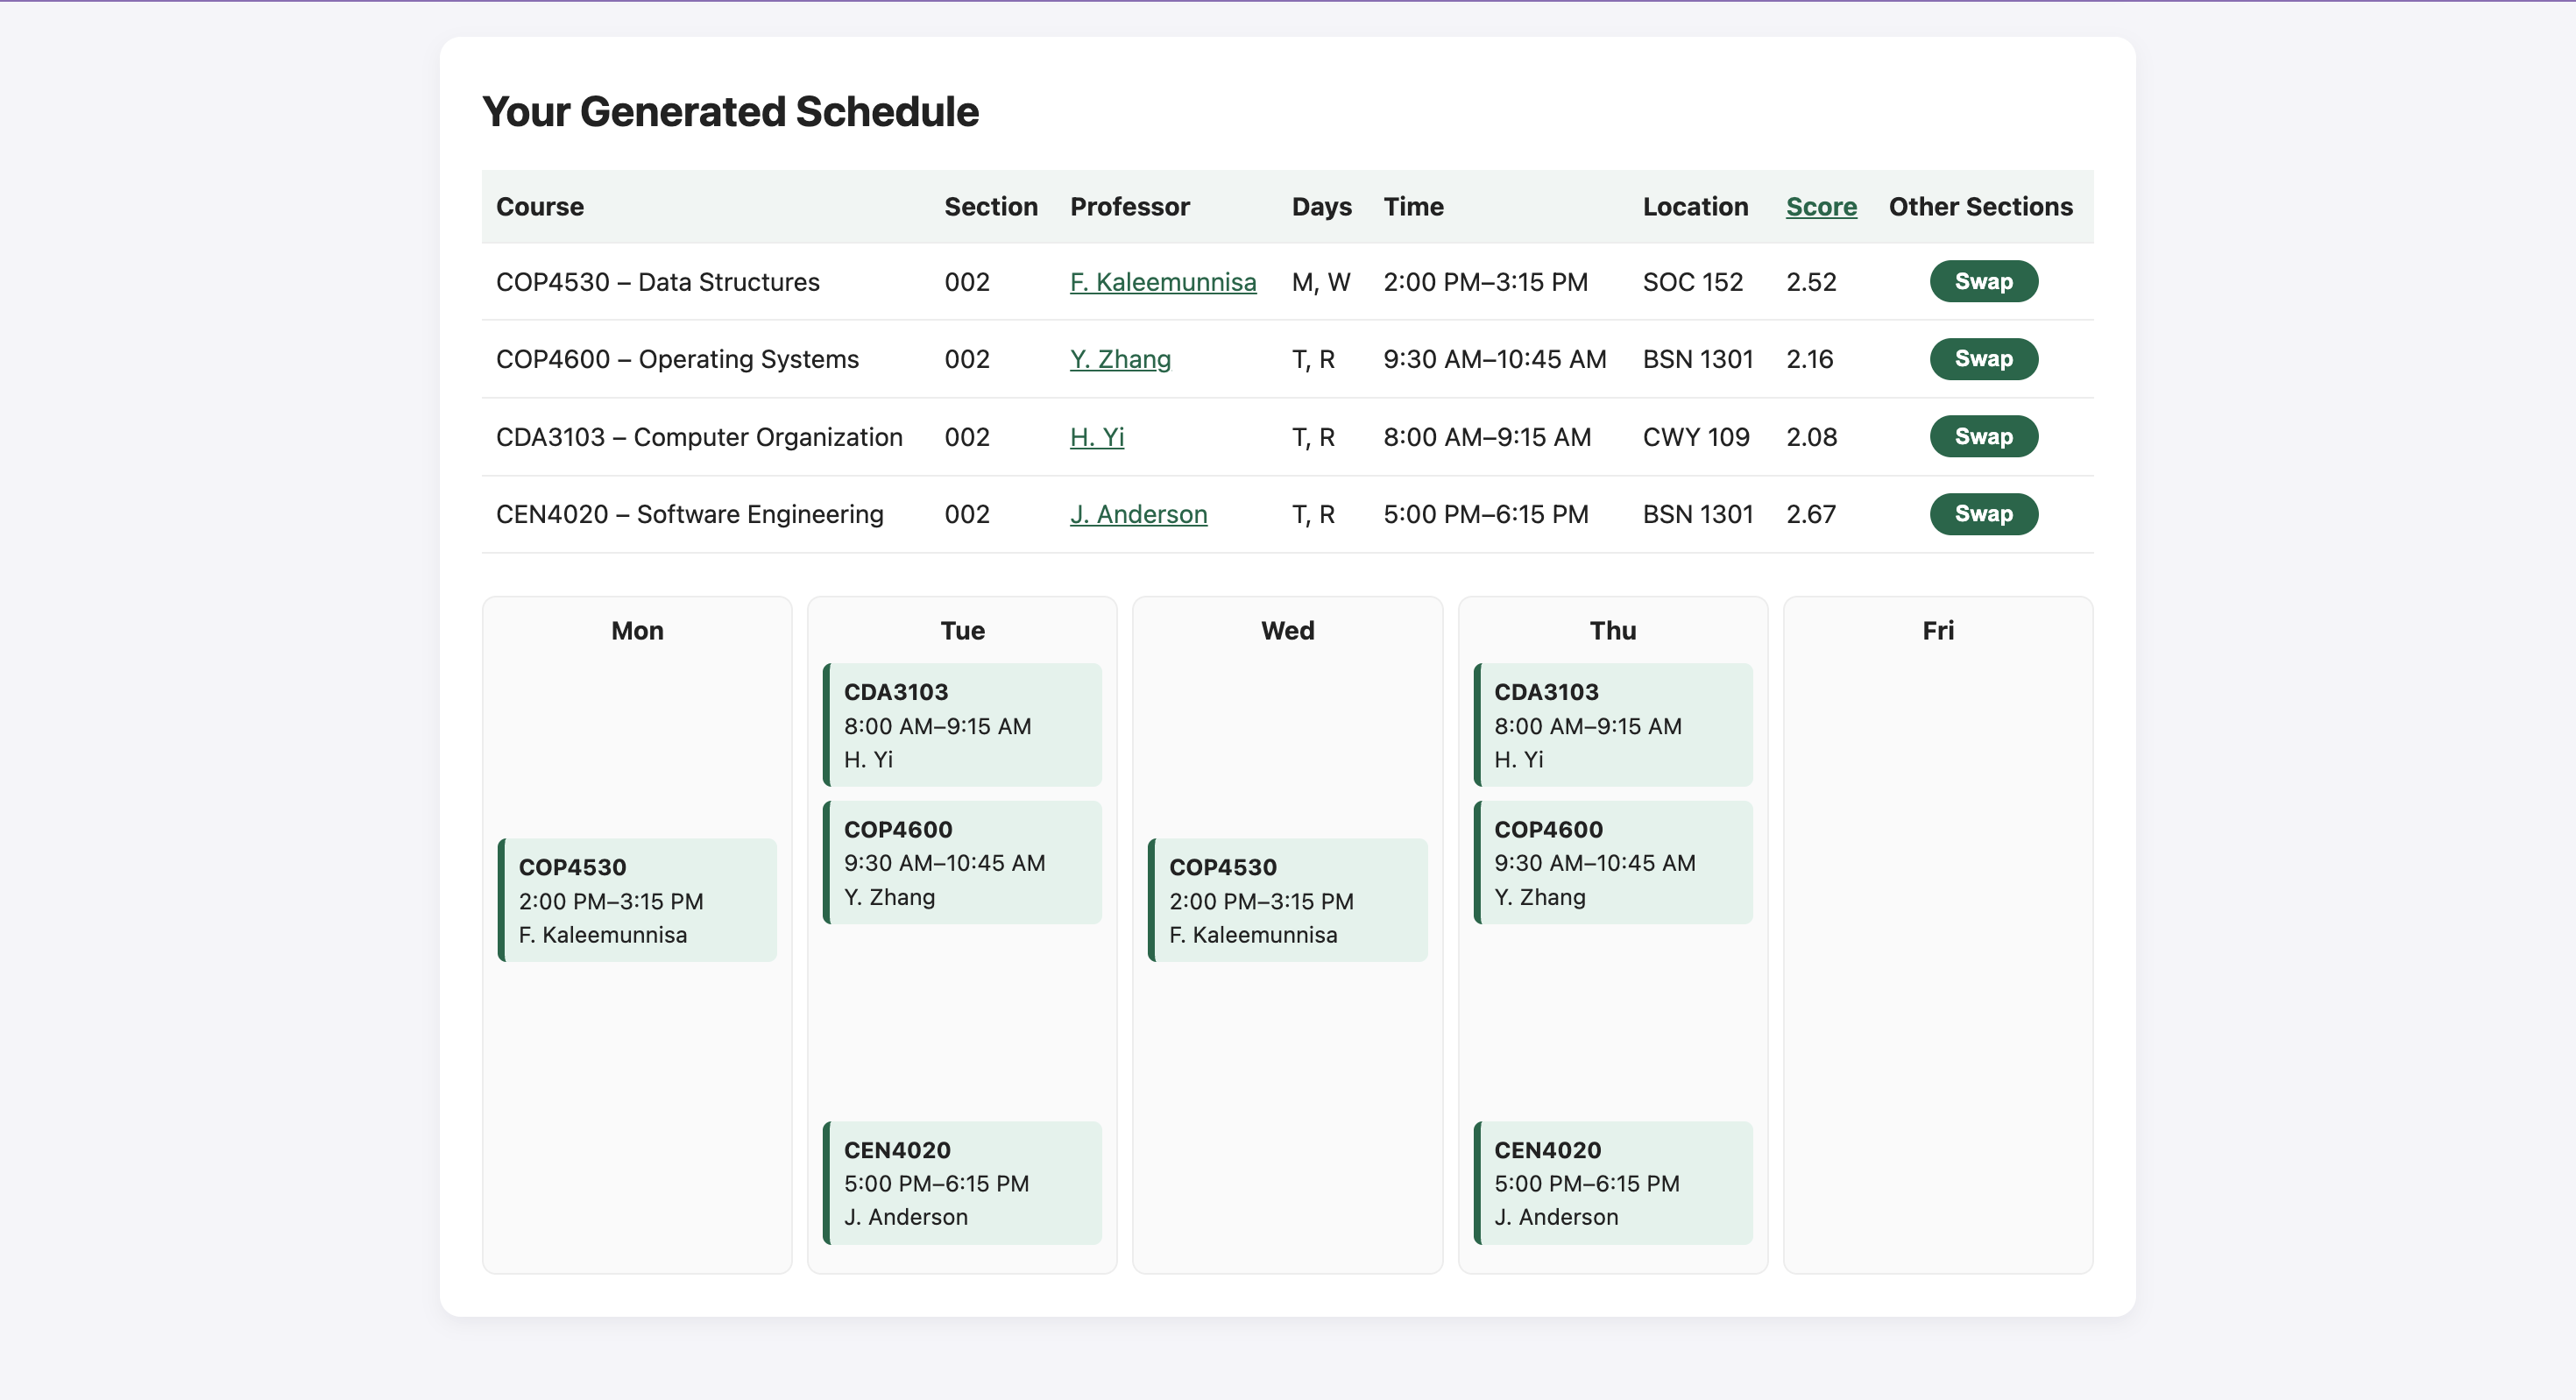Open professor F. Kaleemunnisa's link
The width and height of the screenshot is (2576, 1400).
[x=1162, y=282]
